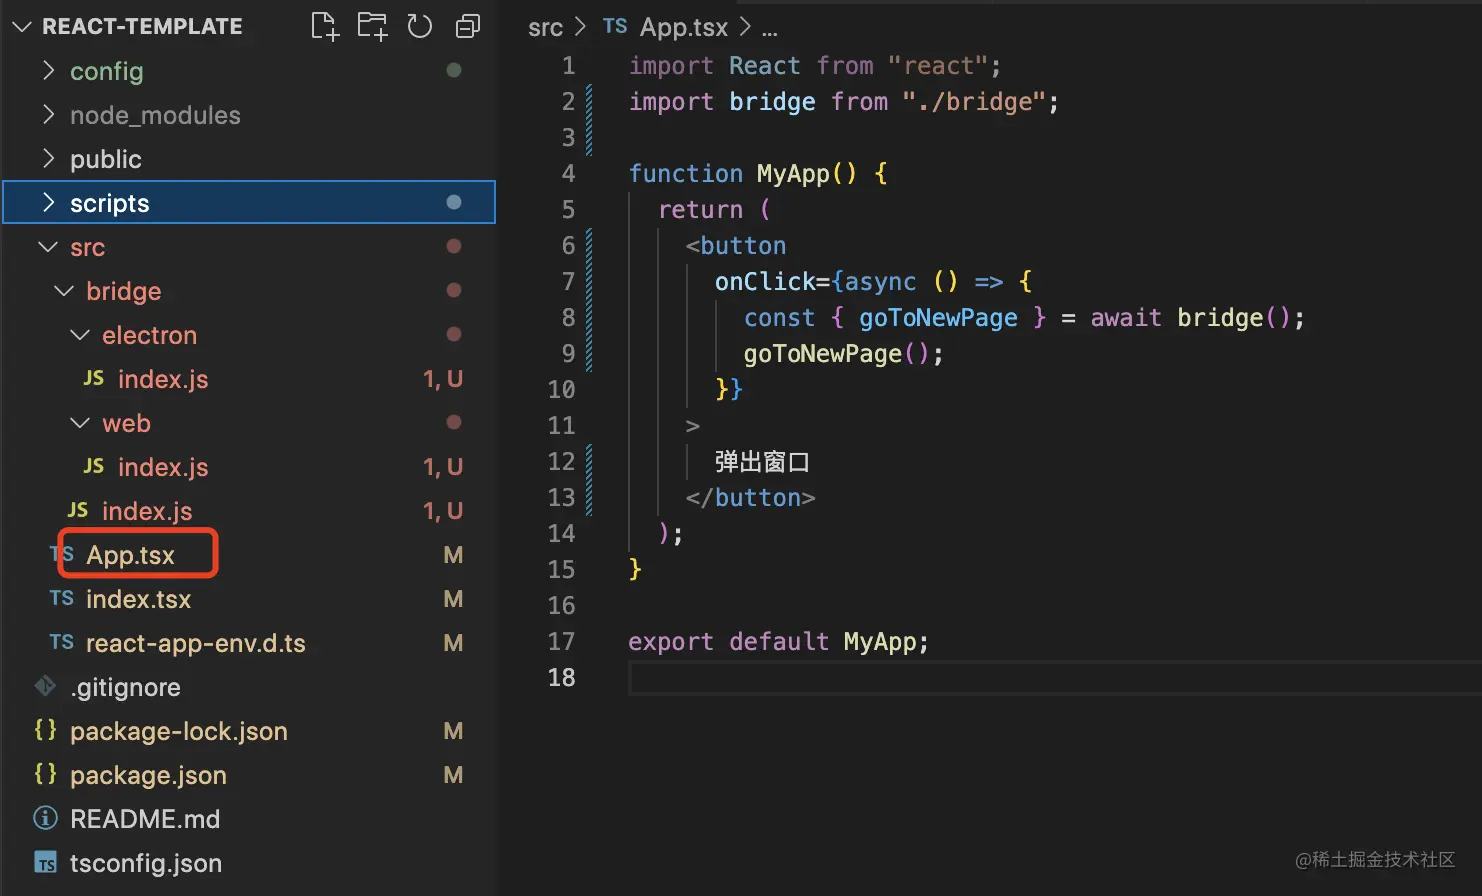Click the info icon beside README.md
This screenshot has height=896, width=1482.
click(46, 819)
